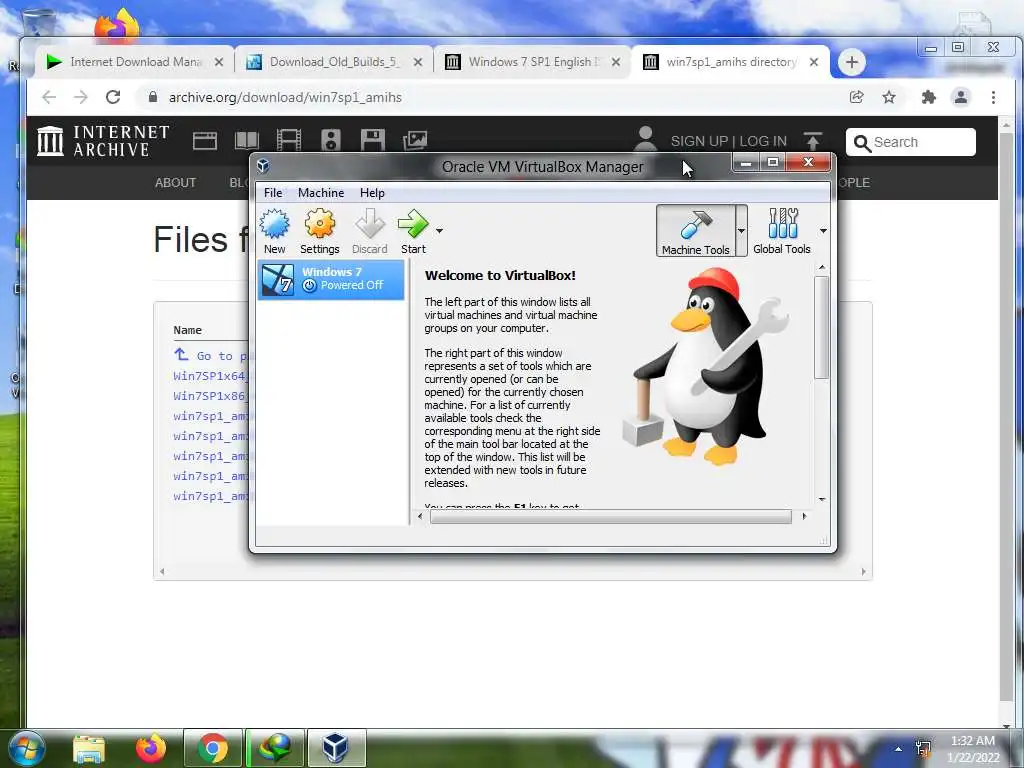Open the Help menu in VirtualBox
Viewport: 1024px width, 768px height.
(372, 193)
